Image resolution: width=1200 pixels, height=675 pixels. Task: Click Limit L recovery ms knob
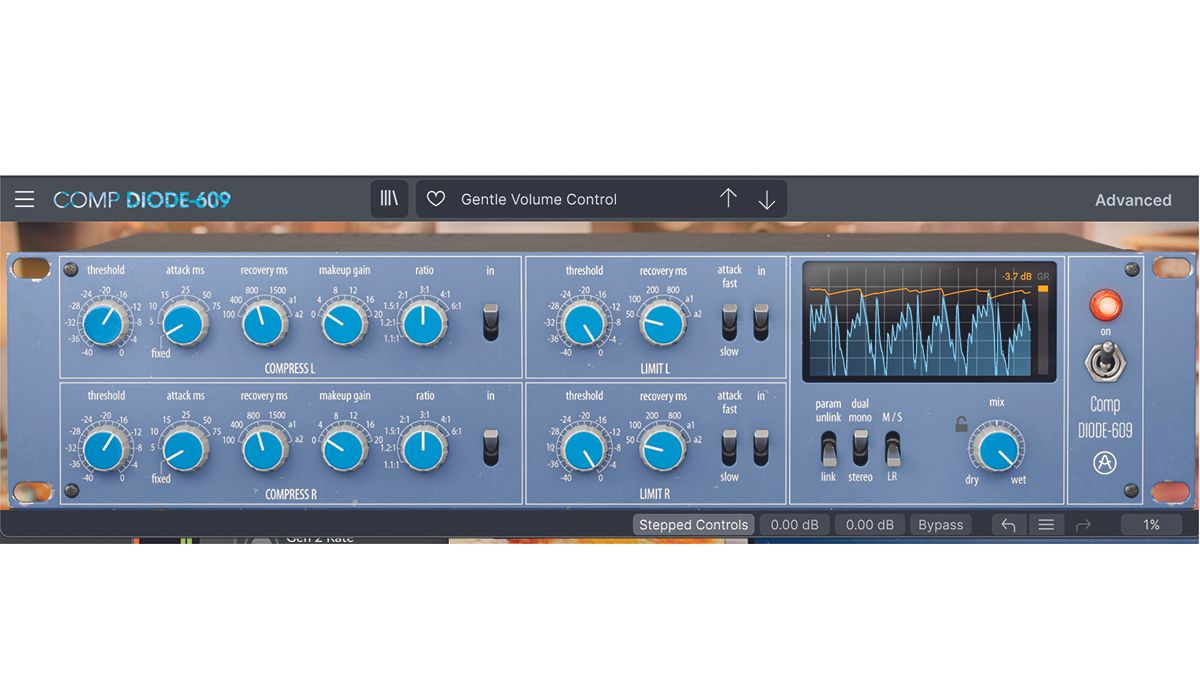point(661,324)
